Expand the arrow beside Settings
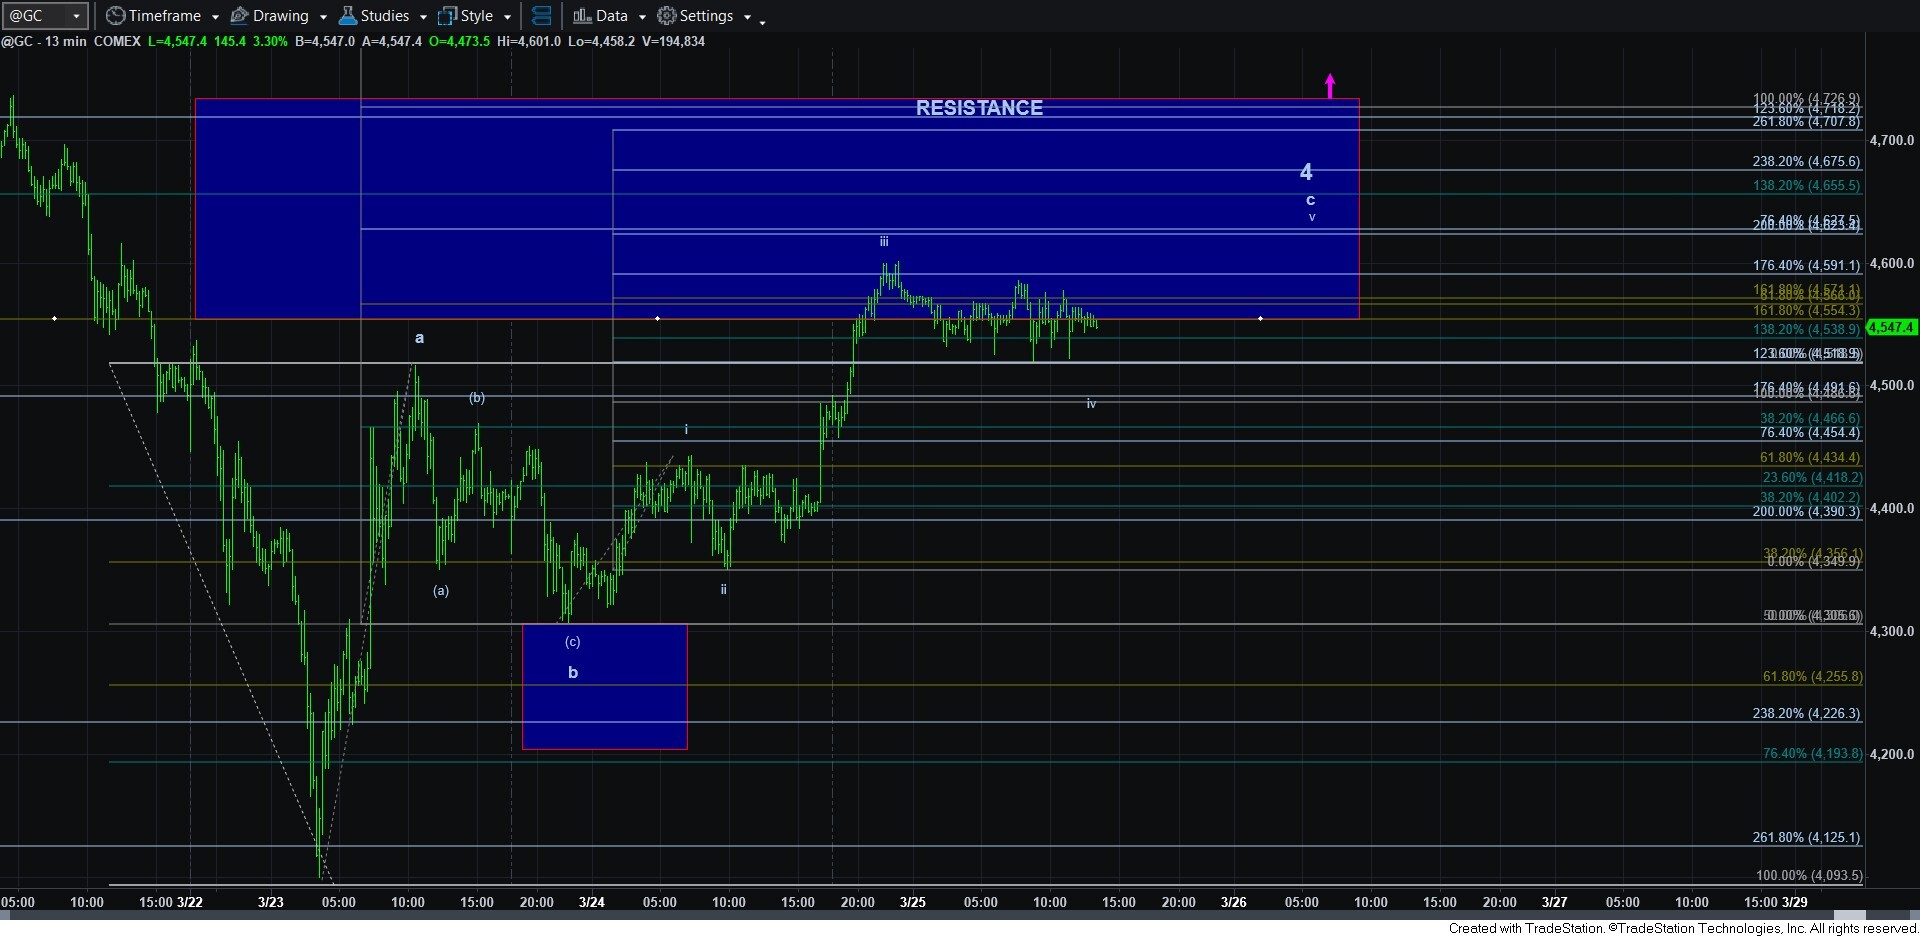Image resolution: width=1920 pixels, height=936 pixels. 747,17
